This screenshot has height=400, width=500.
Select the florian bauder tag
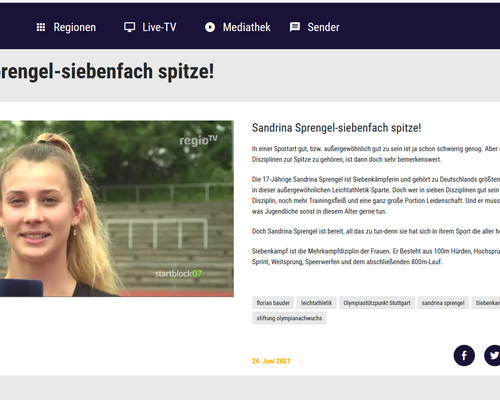[273, 303]
